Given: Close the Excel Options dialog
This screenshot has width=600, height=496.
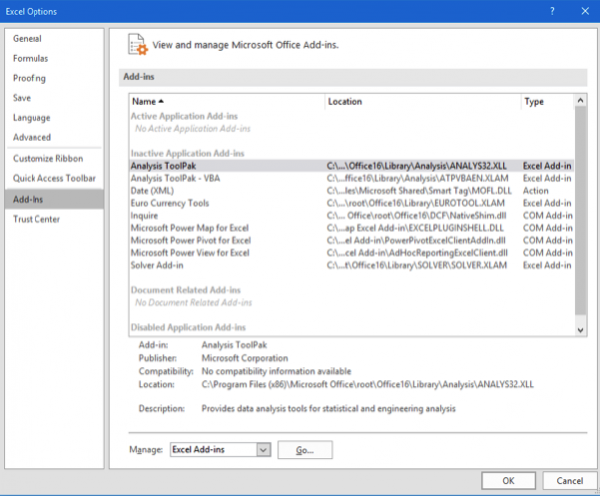Looking at the screenshot, I should 585,11.
